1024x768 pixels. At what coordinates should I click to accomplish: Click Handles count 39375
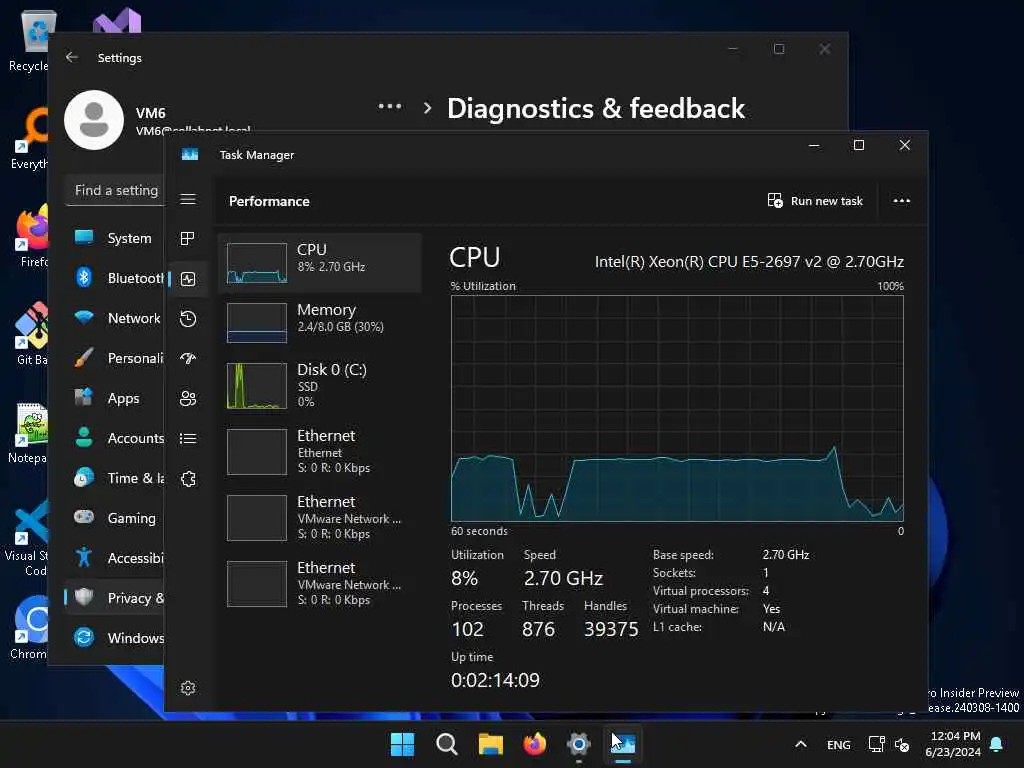click(611, 629)
